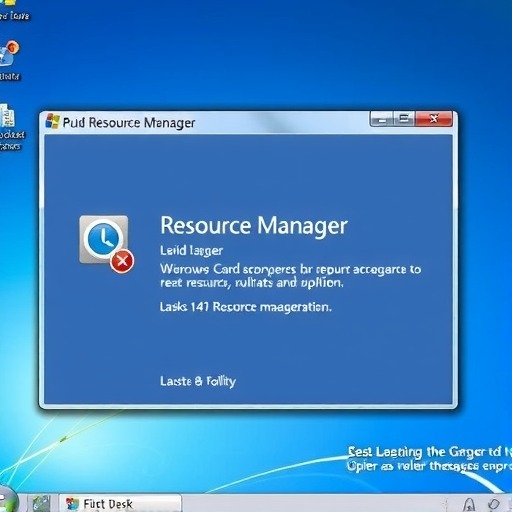Click the "Lasks 141 Resorce maagerətion." line

(x=246, y=307)
